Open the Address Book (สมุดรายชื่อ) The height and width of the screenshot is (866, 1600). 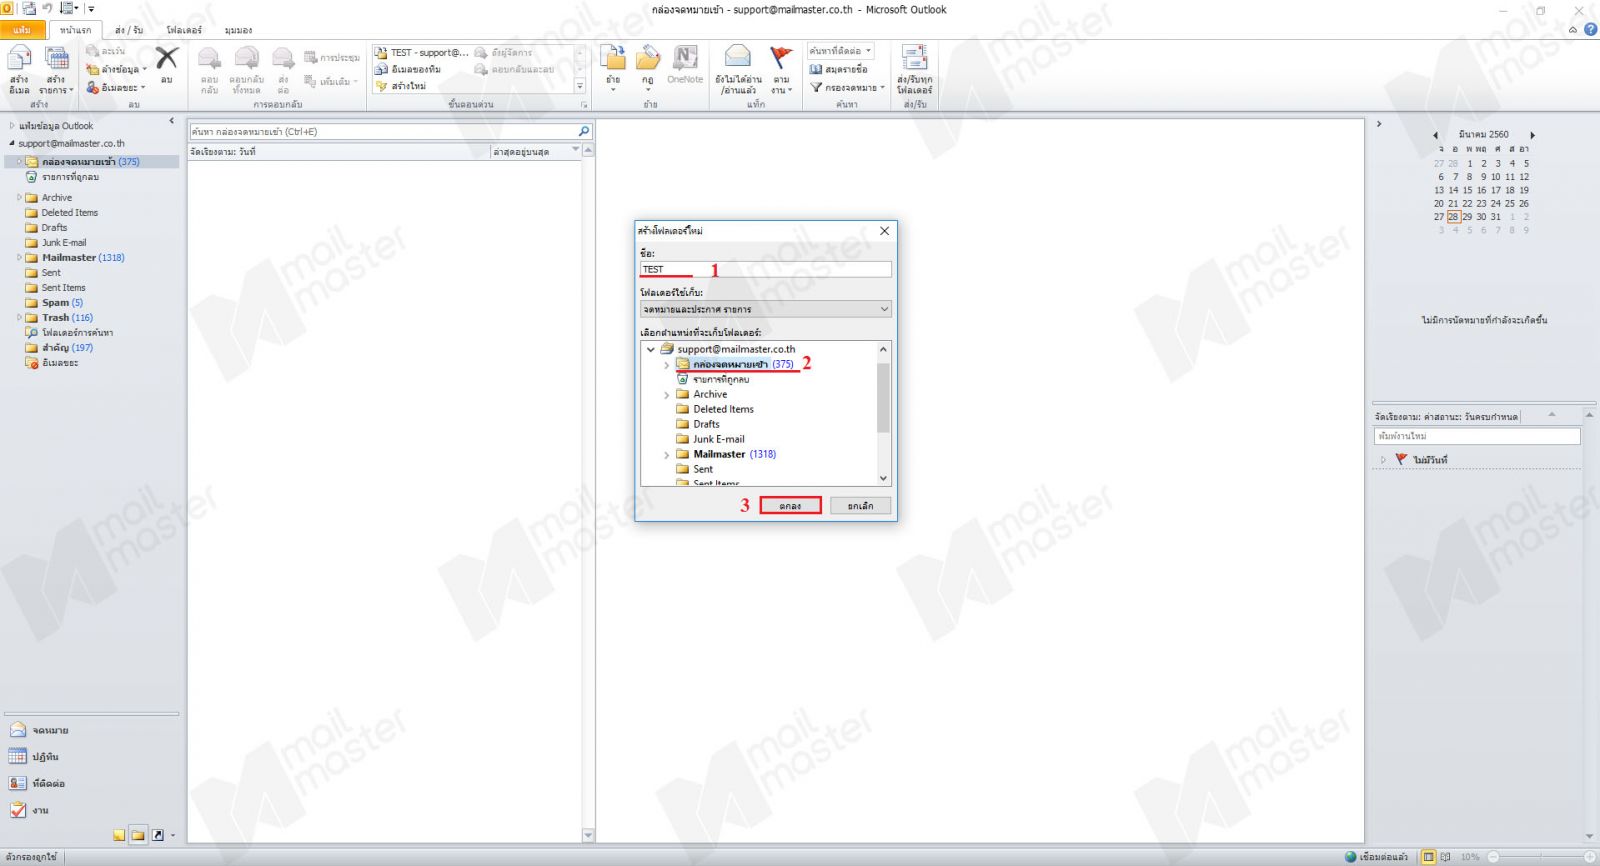coord(838,69)
